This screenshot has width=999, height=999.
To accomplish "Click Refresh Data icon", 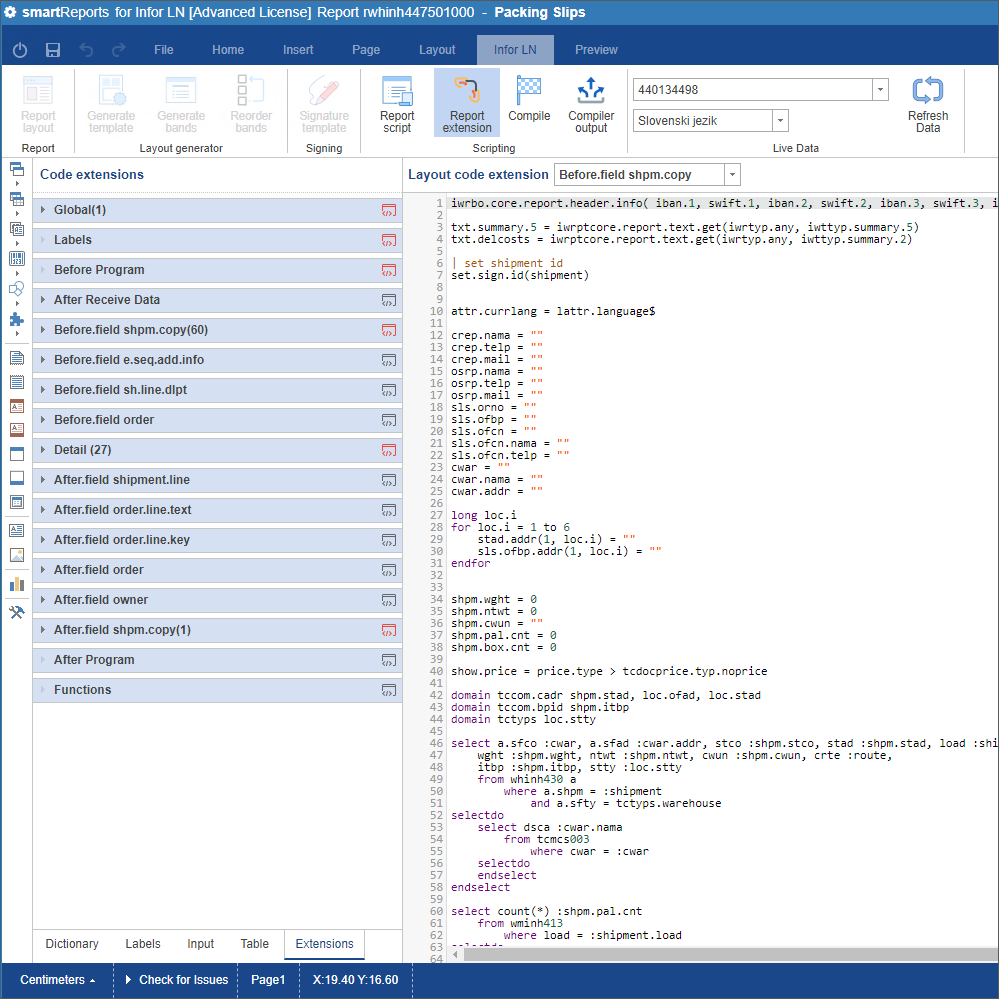I will click(928, 90).
